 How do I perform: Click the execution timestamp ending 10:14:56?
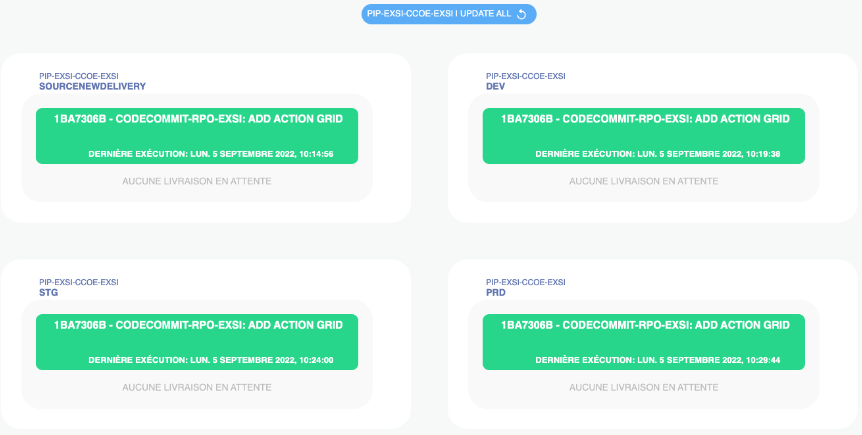211,154
